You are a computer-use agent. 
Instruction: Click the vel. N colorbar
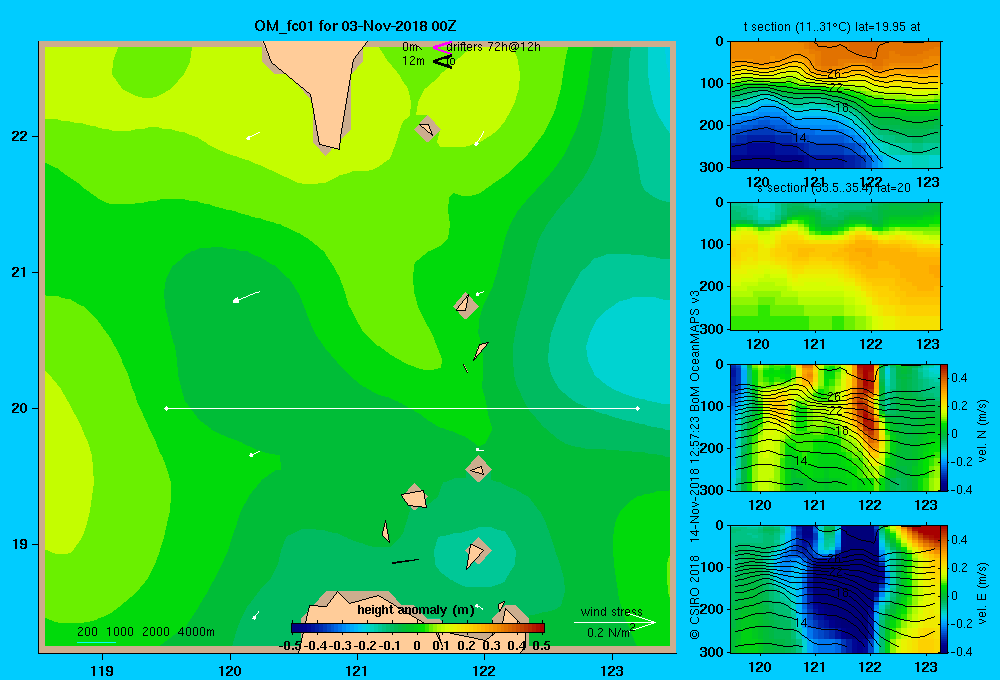point(944,427)
